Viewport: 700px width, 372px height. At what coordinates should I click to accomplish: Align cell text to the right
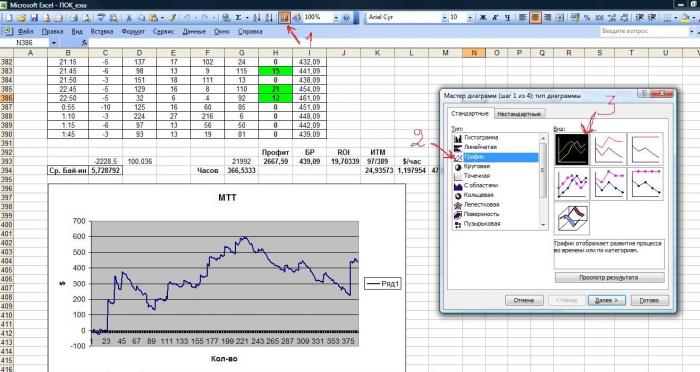[x=547, y=18]
